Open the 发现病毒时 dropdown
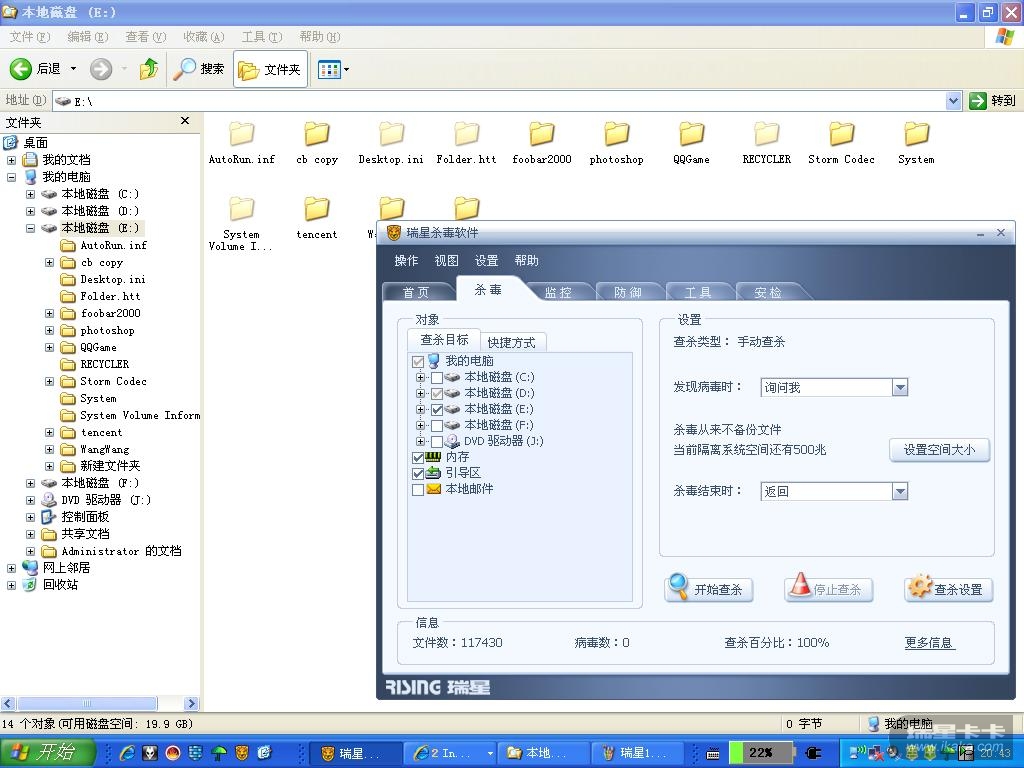Screen dimensions: 1024x768 pyautogui.click(x=900, y=387)
